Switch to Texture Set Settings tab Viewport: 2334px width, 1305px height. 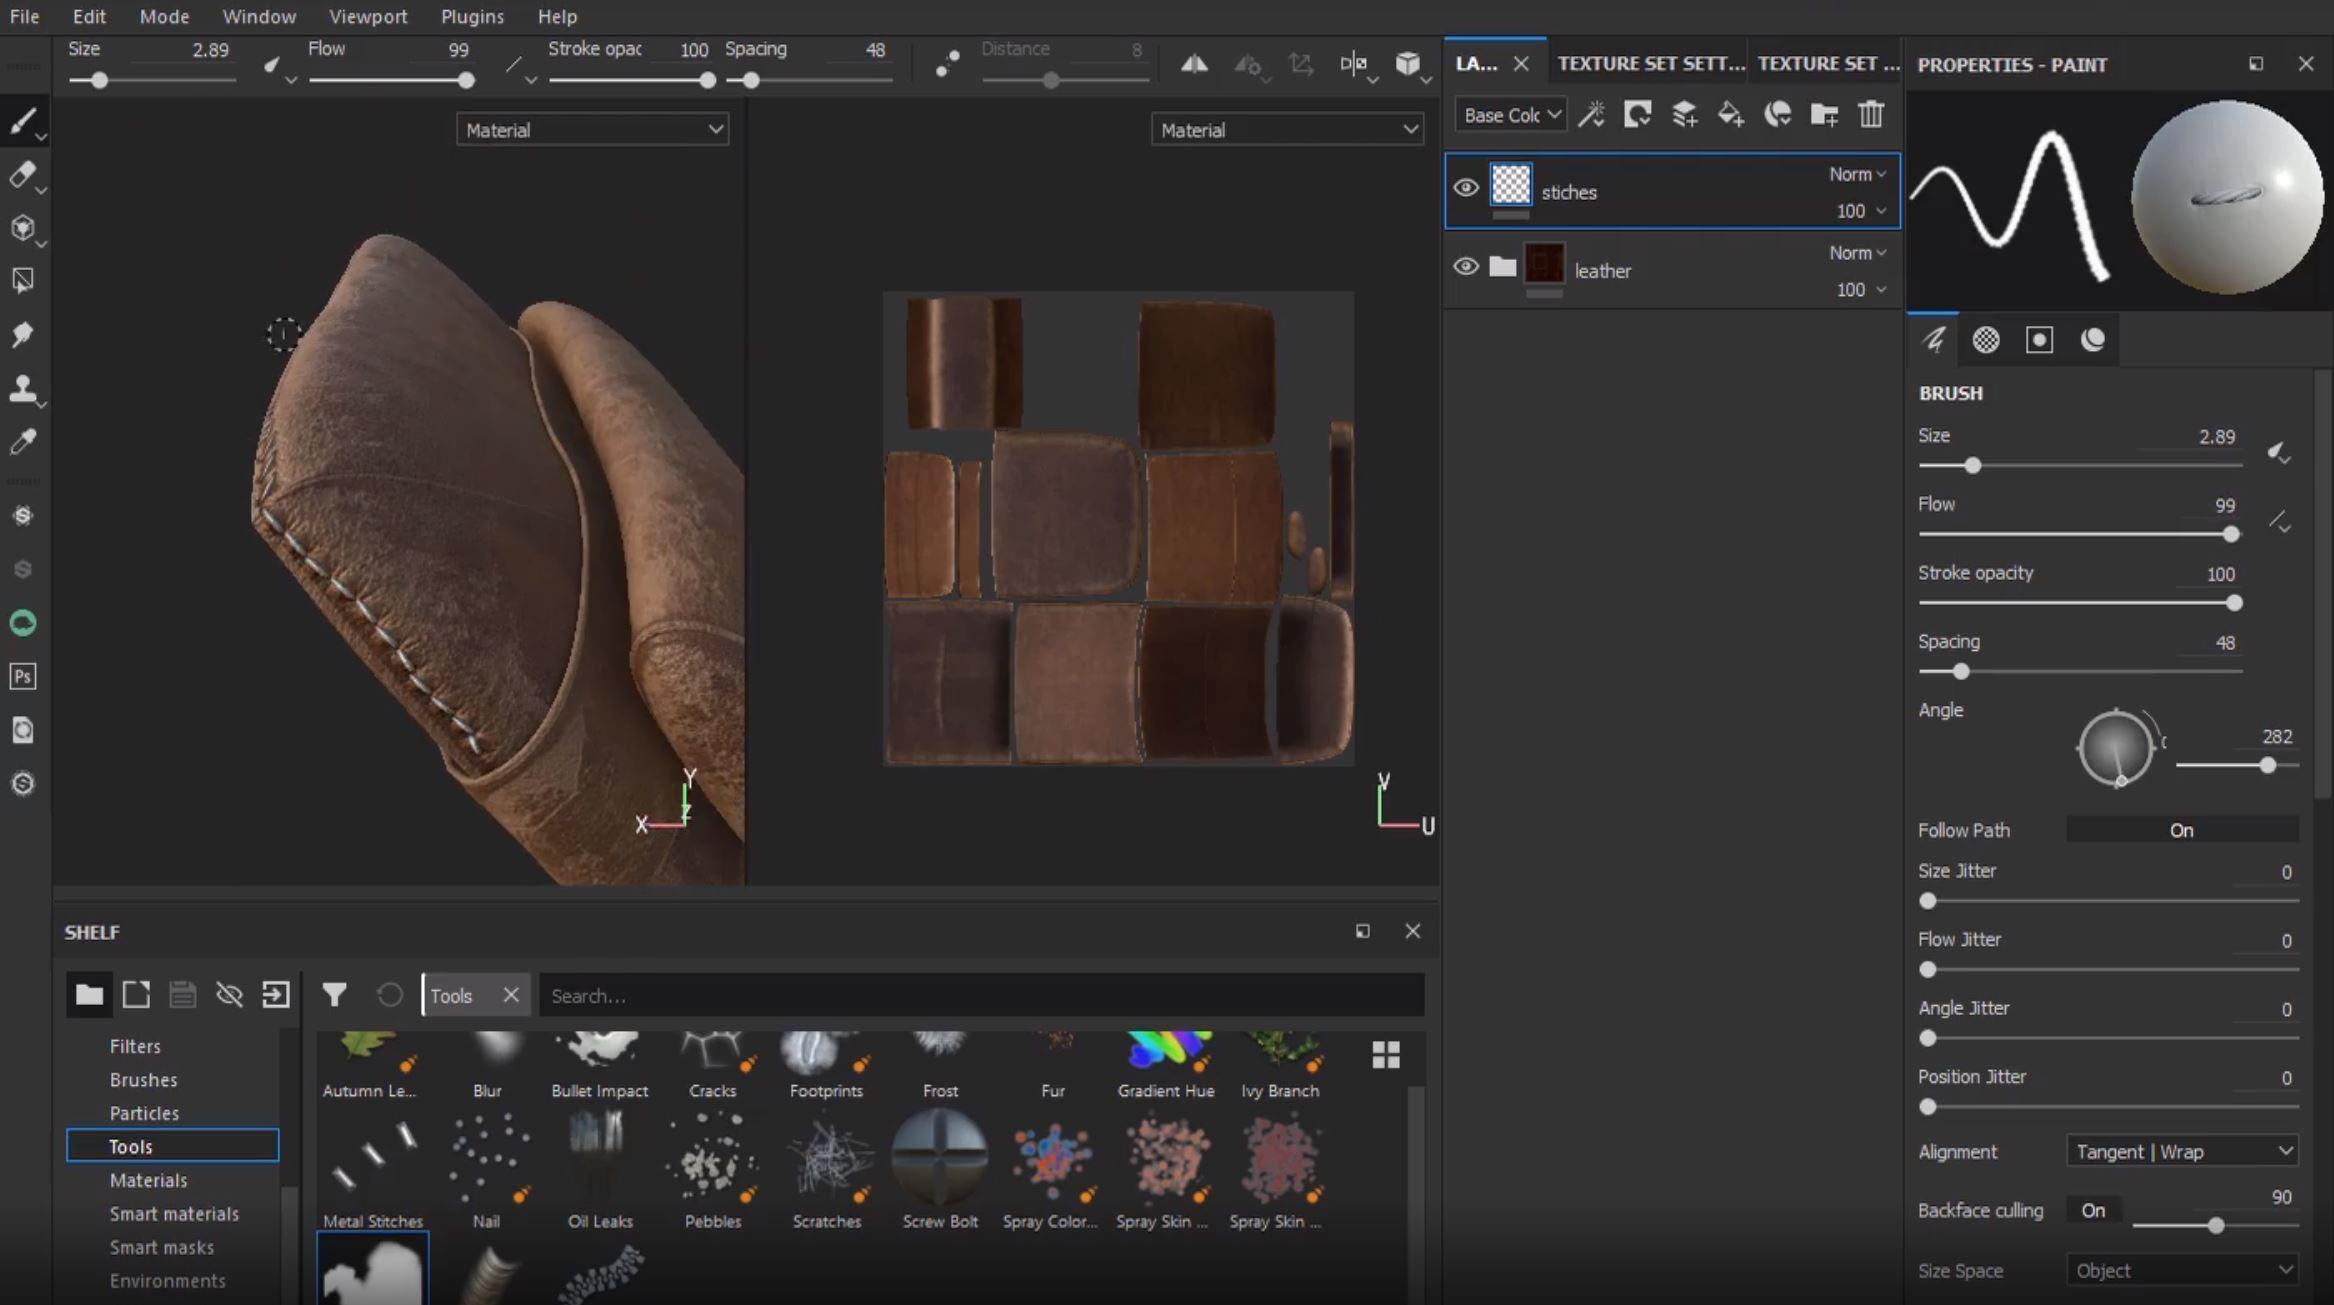click(x=1649, y=63)
